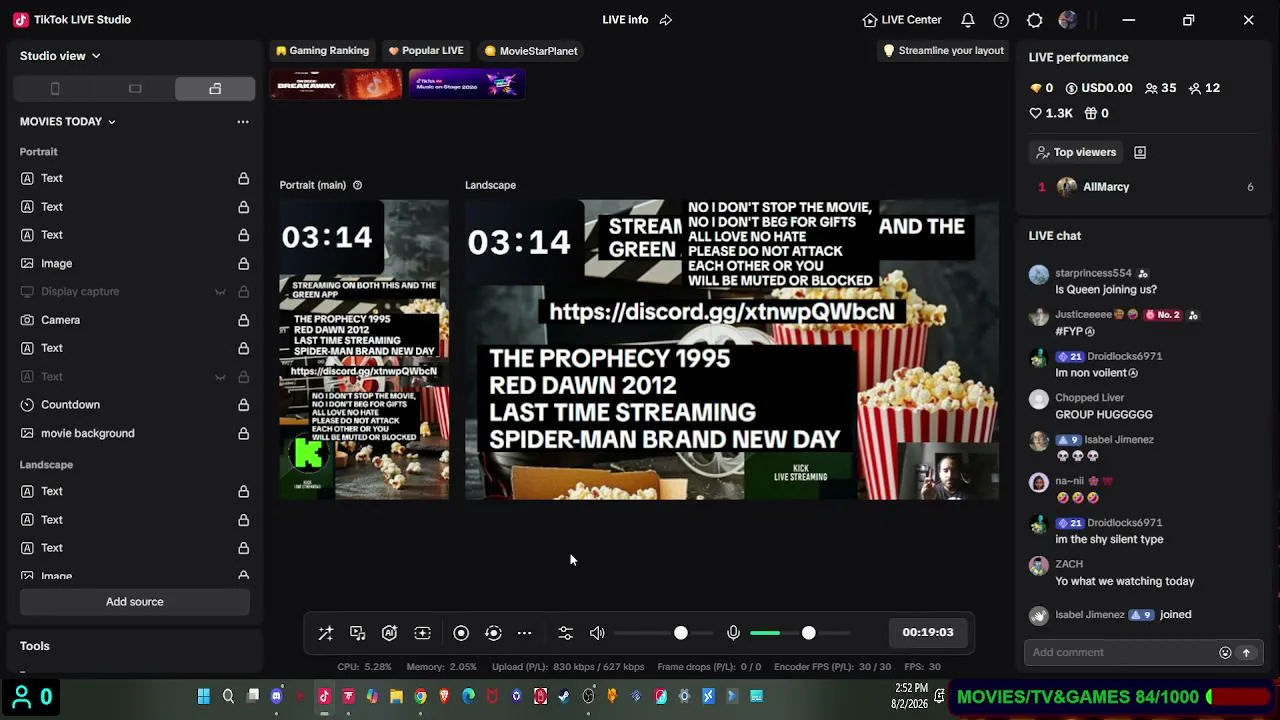Open LIVE Center from the title bar
This screenshot has height=720, width=1280.
(902, 20)
